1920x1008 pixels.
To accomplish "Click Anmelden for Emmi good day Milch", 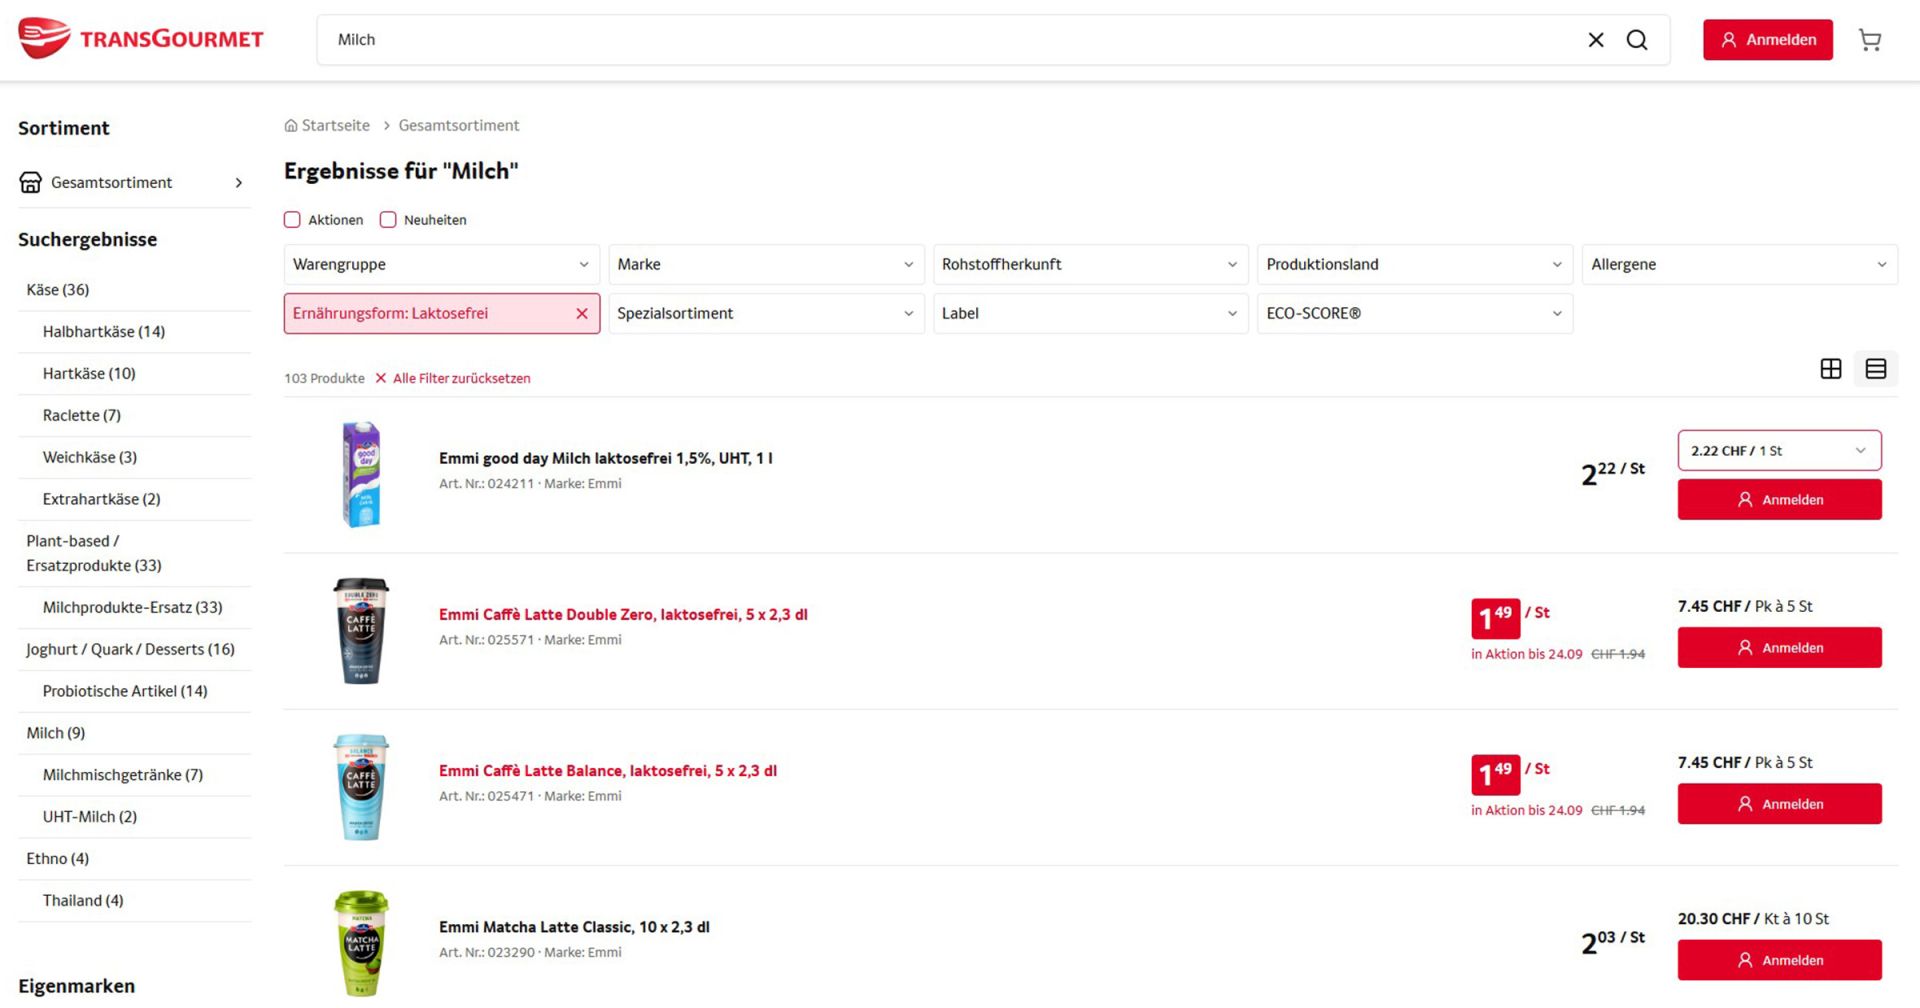I will [x=1779, y=500].
